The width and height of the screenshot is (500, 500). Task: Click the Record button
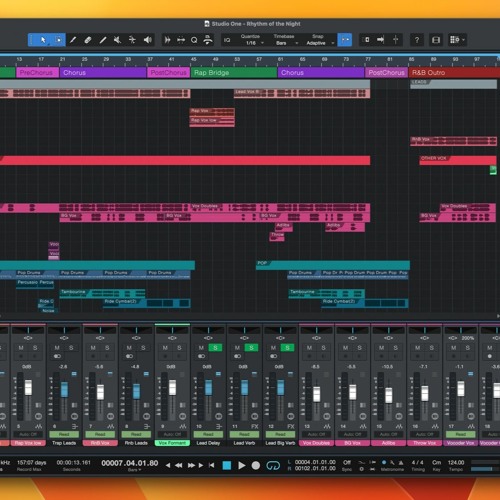[256, 465]
